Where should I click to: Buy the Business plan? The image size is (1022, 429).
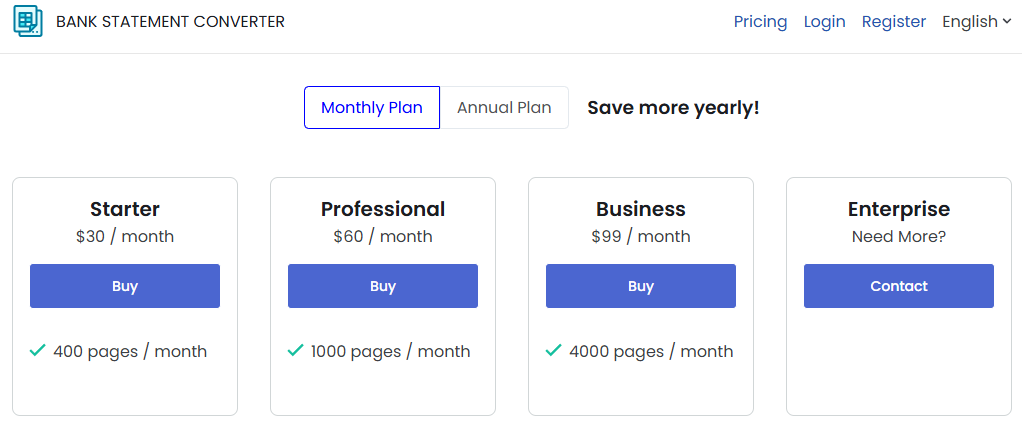[x=641, y=286]
